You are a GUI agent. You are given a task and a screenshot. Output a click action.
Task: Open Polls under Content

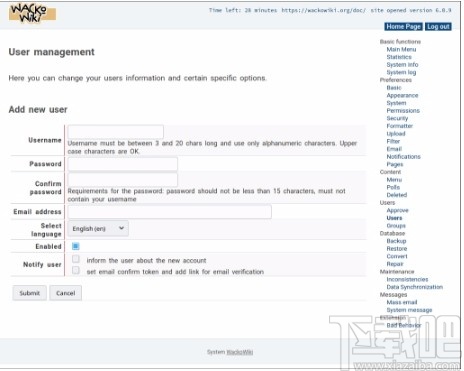393,187
